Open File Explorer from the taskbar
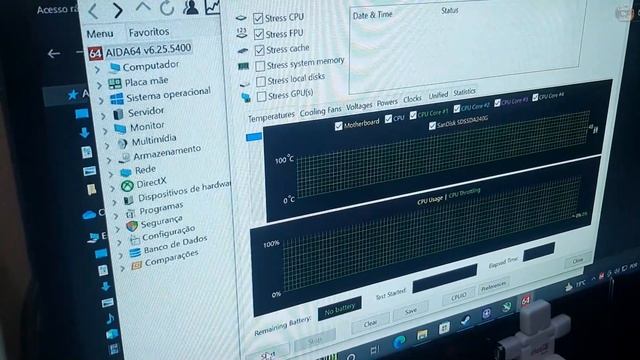 point(422,335)
